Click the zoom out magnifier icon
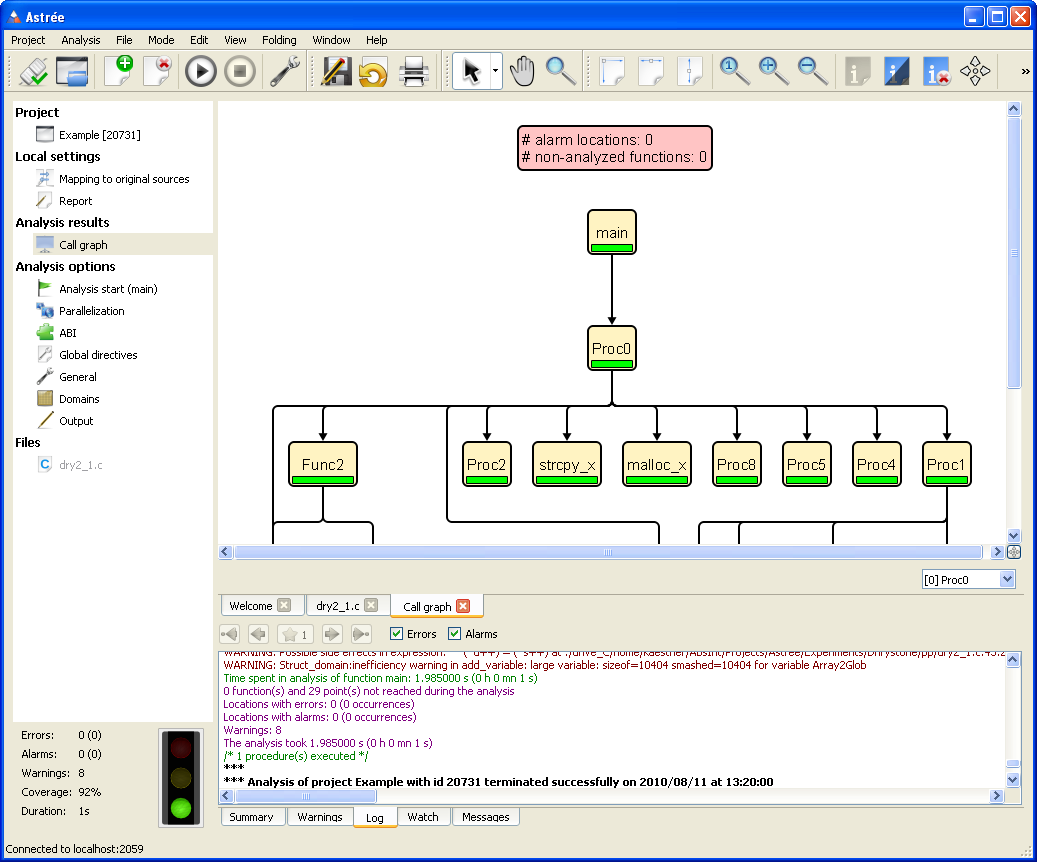Screen dimensions: 1037x862 (x=812, y=71)
